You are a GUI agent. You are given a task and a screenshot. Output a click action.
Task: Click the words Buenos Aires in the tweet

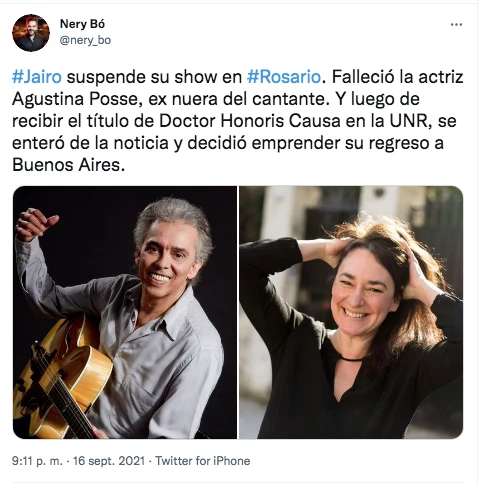pyautogui.click(x=68, y=165)
